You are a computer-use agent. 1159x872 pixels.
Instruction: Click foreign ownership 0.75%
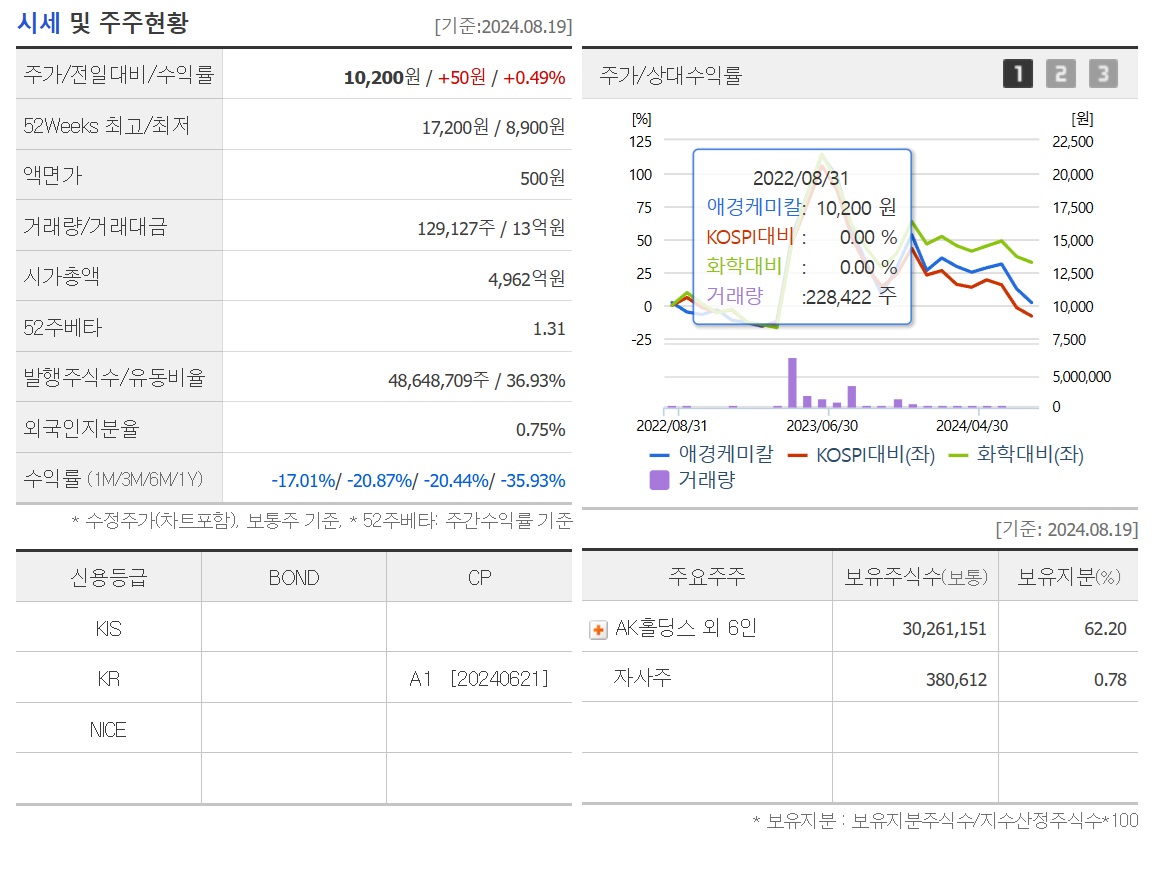click(540, 429)
